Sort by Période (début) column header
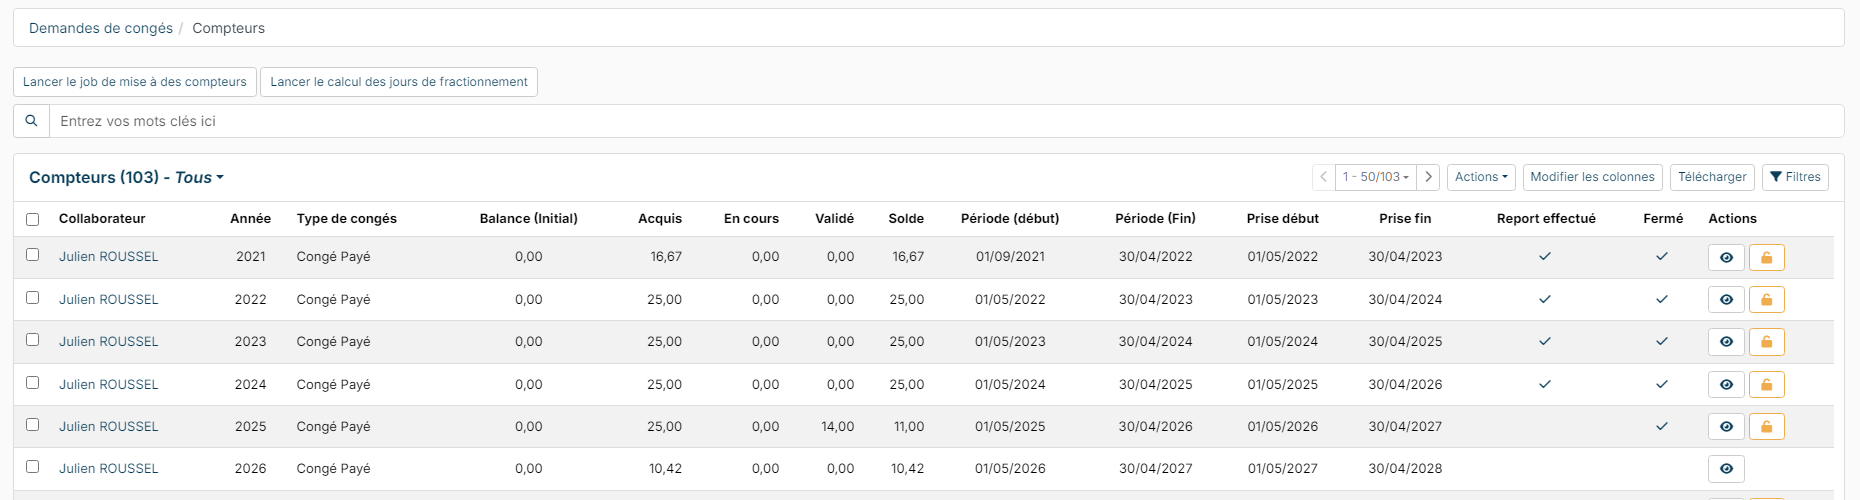 click(1010, 219)
